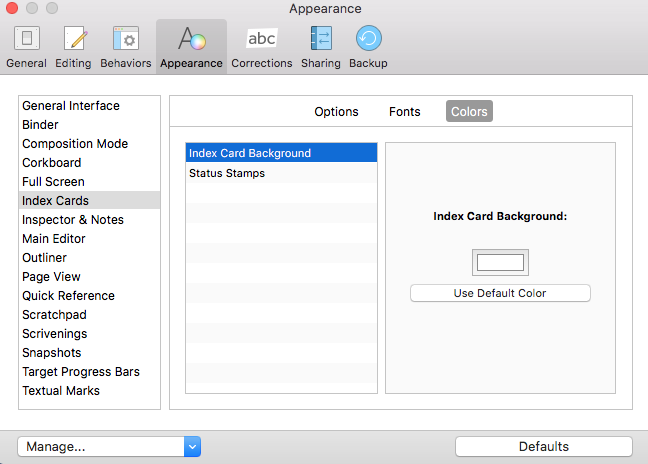
Task: Select Scratchpad in the sidebar list
Action: click(89, 315)
